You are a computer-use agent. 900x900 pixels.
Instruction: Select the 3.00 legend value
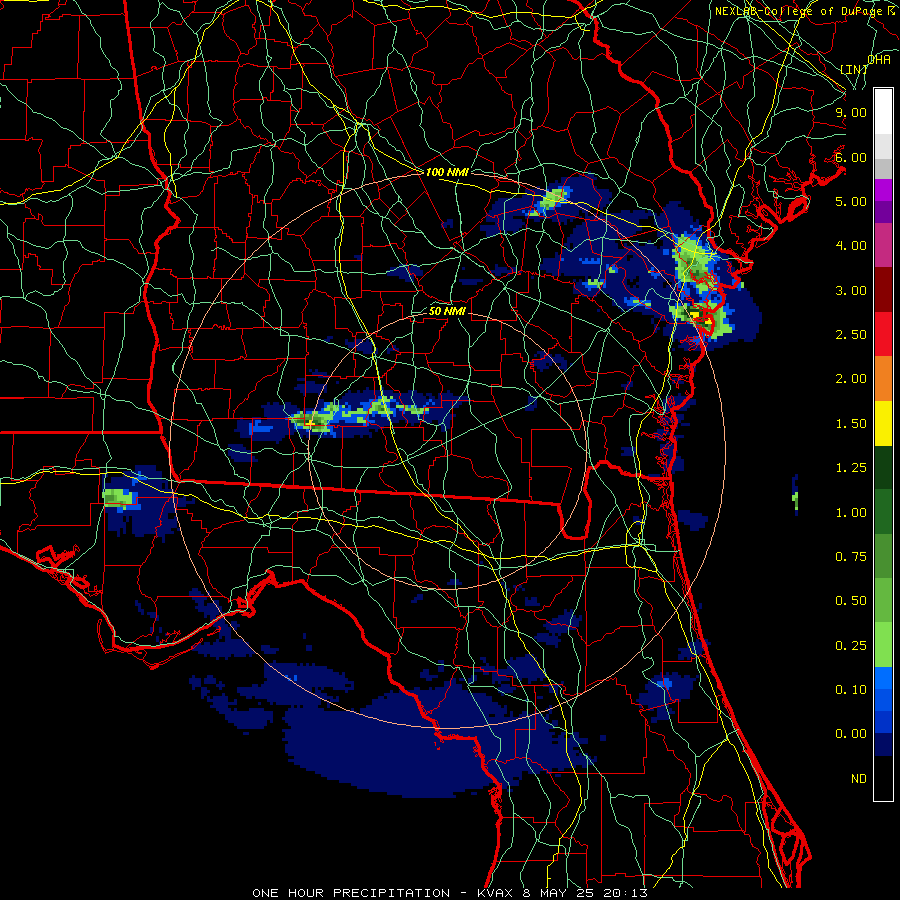[851, 290]
